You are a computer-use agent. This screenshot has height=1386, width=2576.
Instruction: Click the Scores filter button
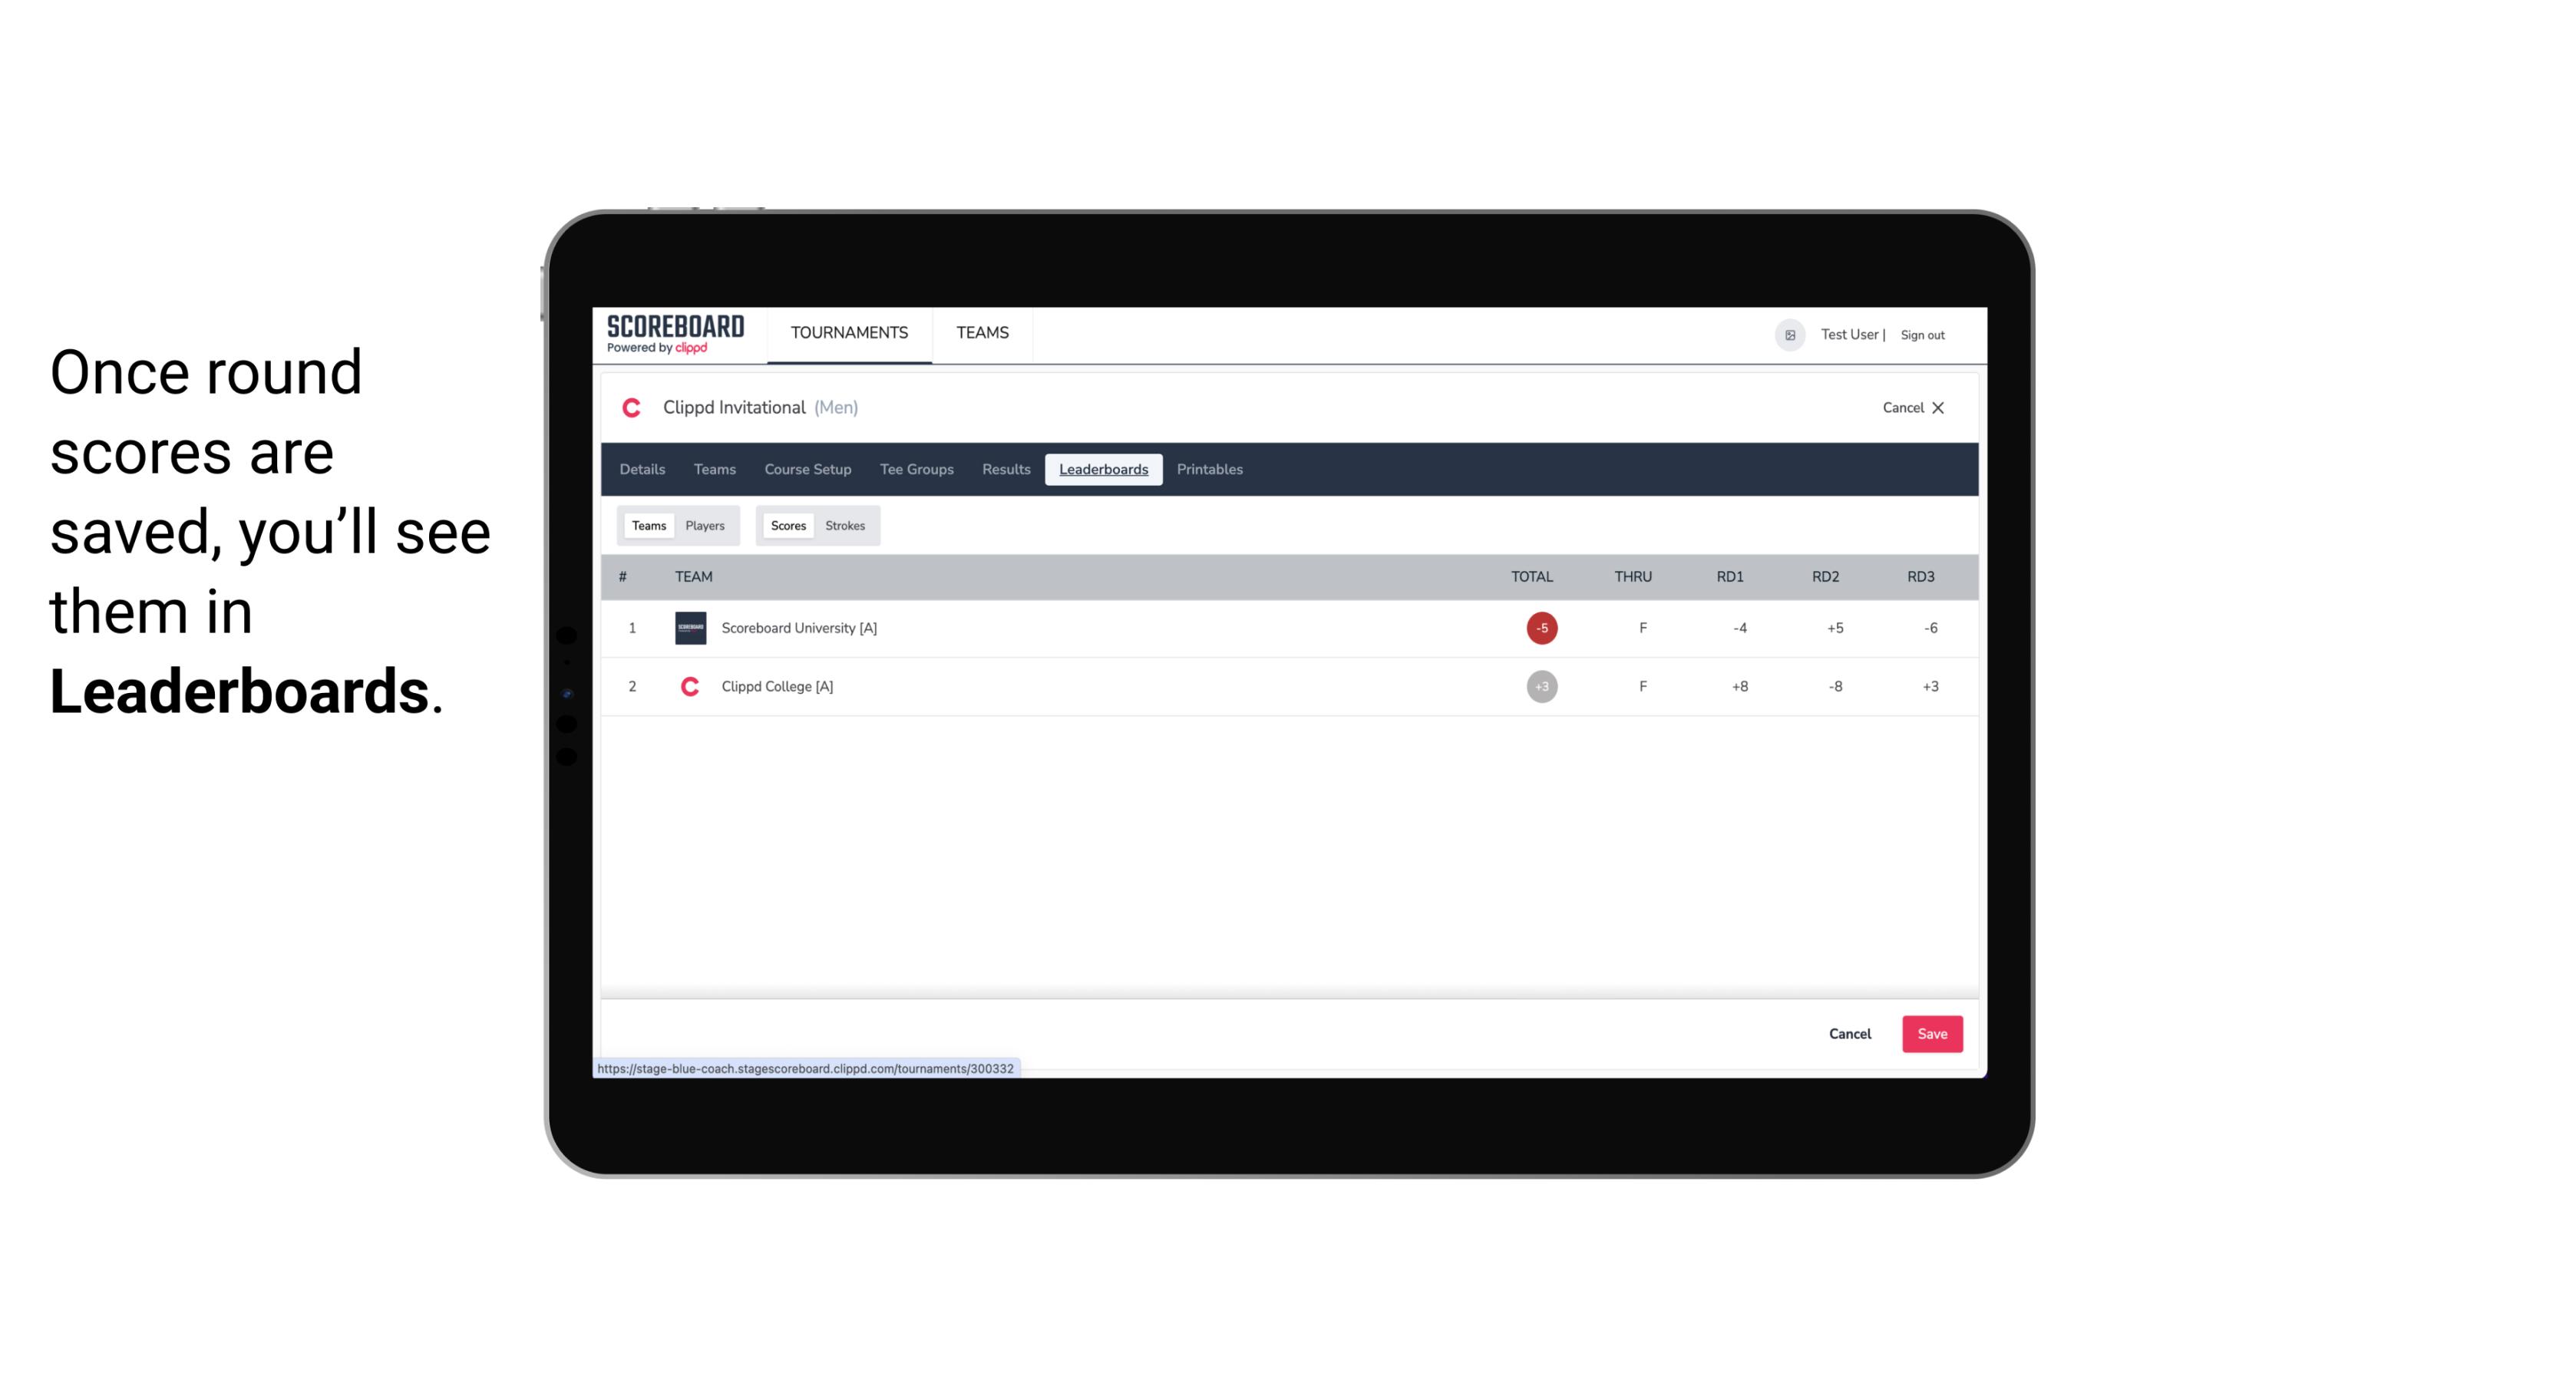click(x=787, y=526)
